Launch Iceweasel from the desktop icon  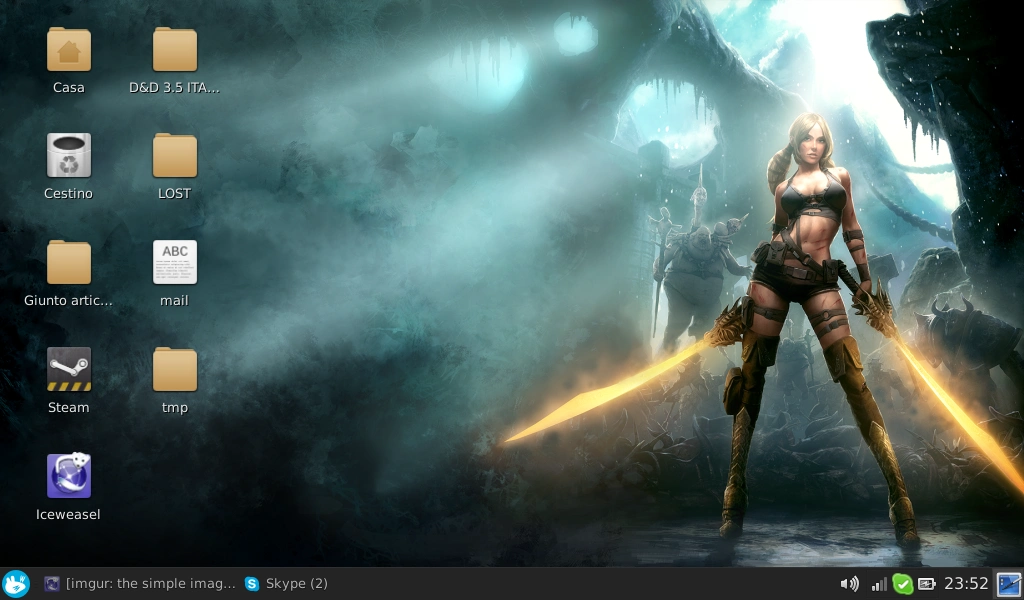click(69, 475)
